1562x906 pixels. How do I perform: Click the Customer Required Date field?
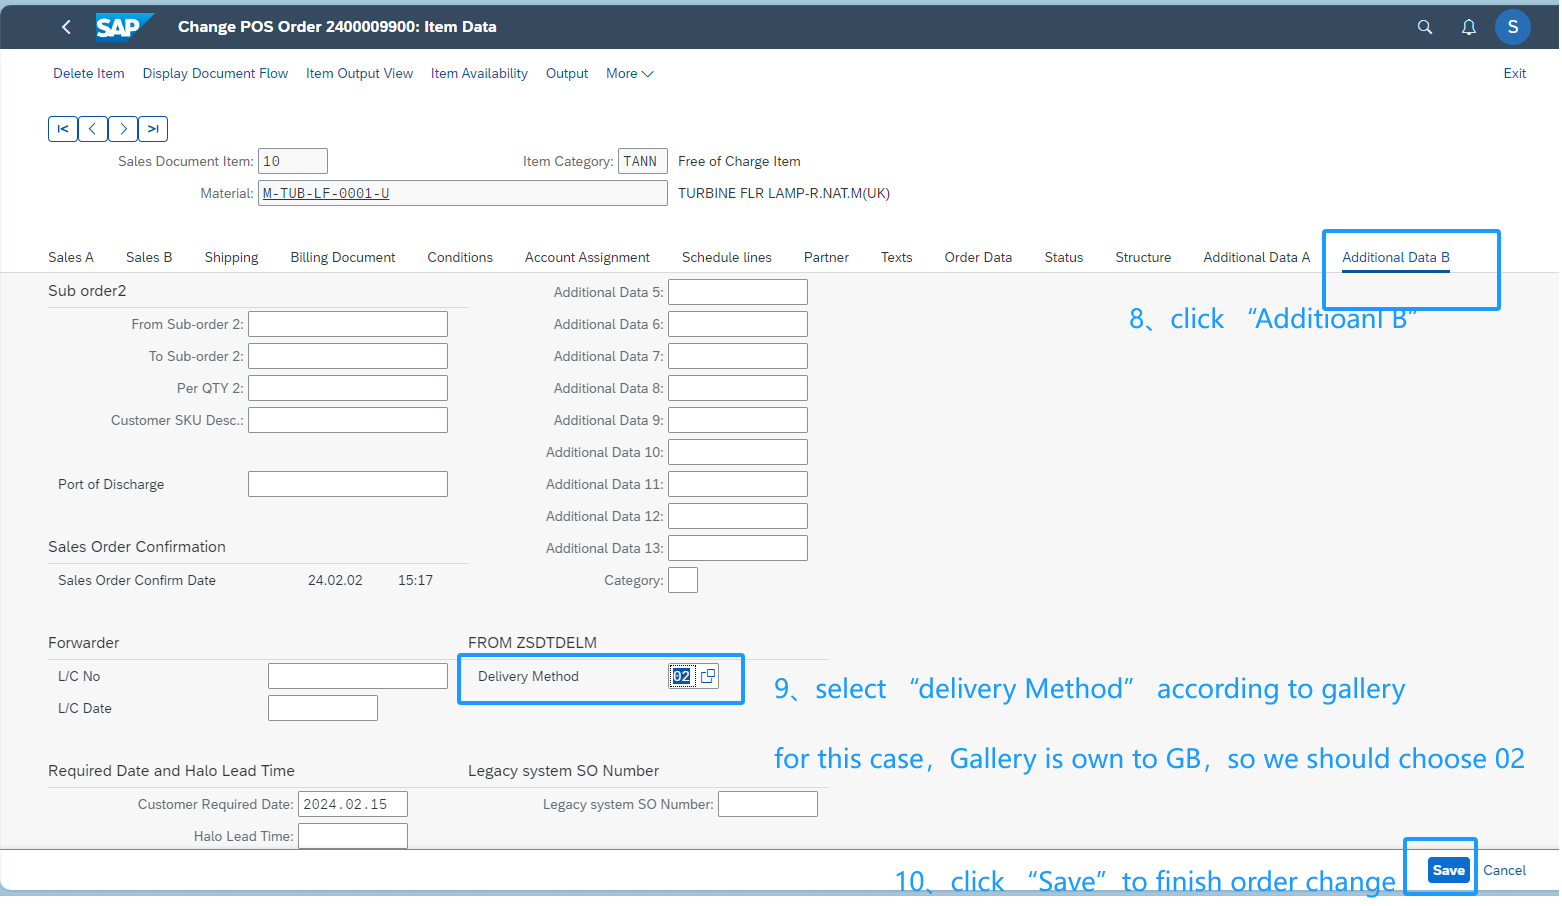[352, 804]
